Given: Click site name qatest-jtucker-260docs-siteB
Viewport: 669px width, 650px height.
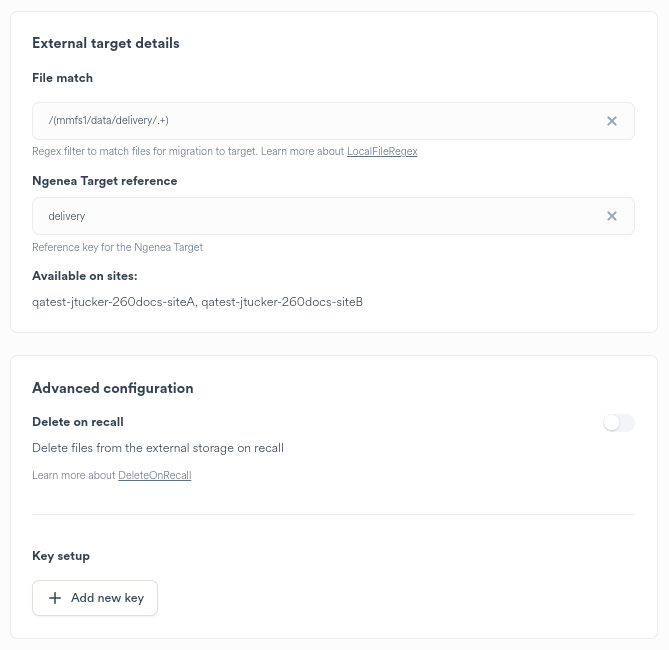Looking at the screenshot, I should [x=282, y=302].
